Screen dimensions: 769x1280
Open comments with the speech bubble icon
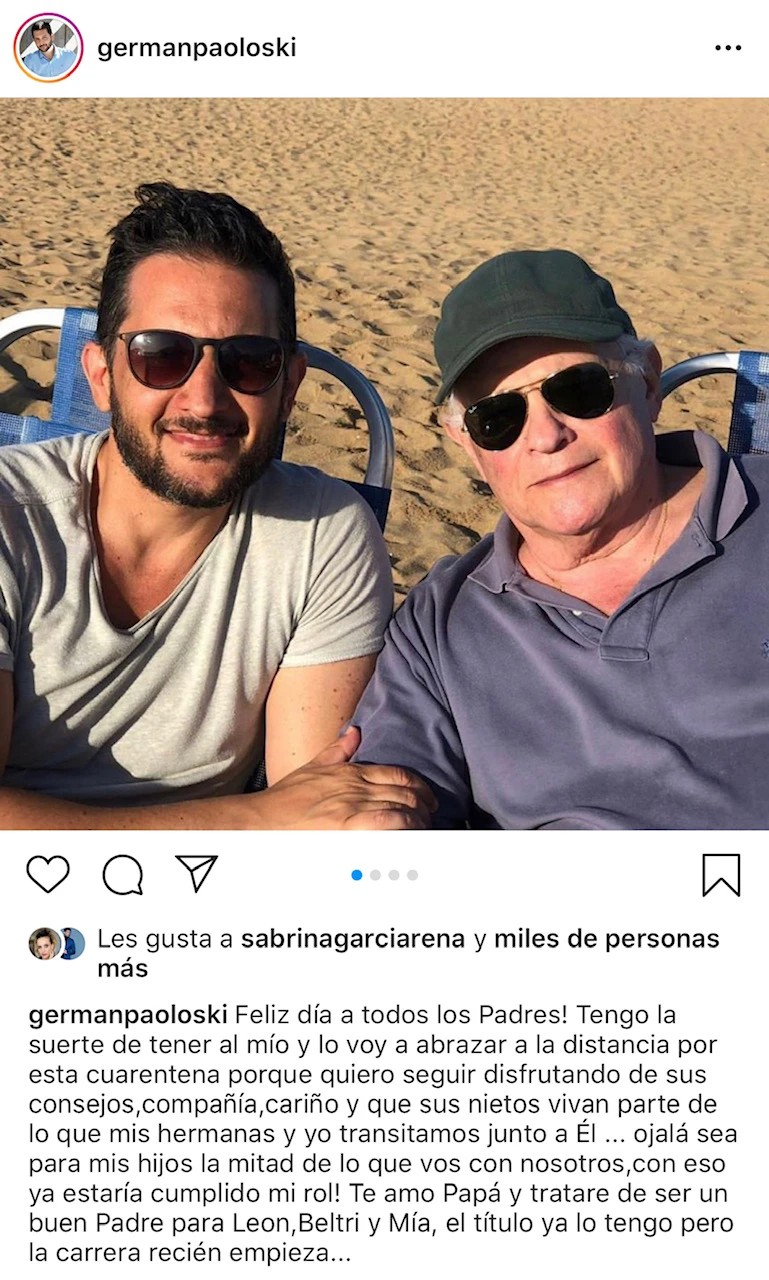[x=123, y=874]
